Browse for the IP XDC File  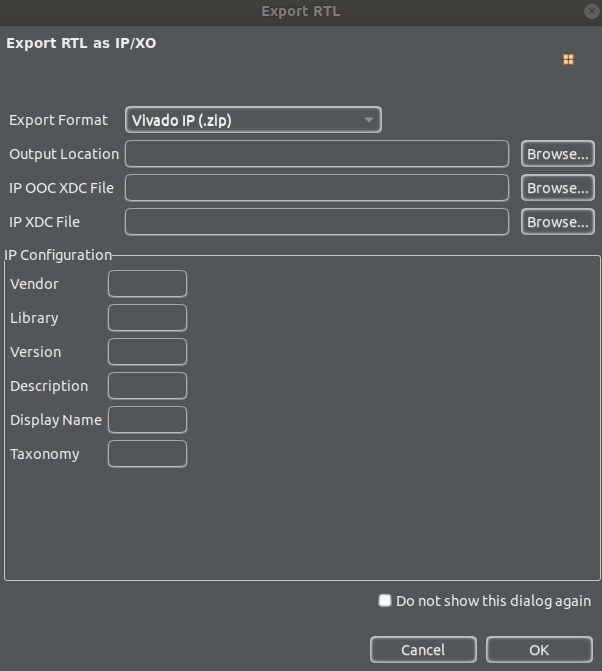pos(557,222)
